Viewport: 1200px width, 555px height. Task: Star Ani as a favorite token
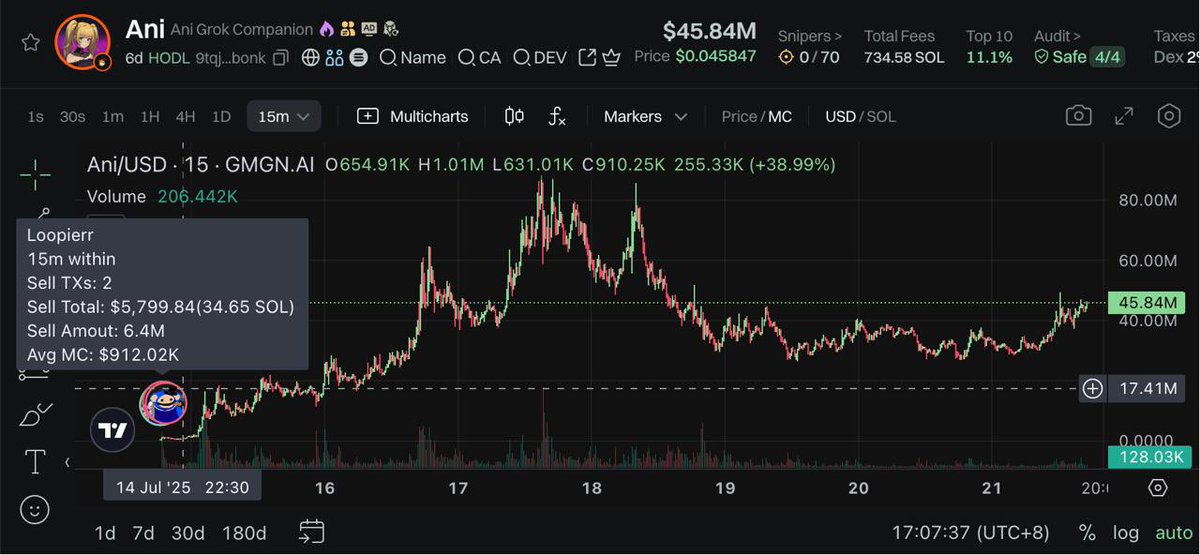[32, 42]
